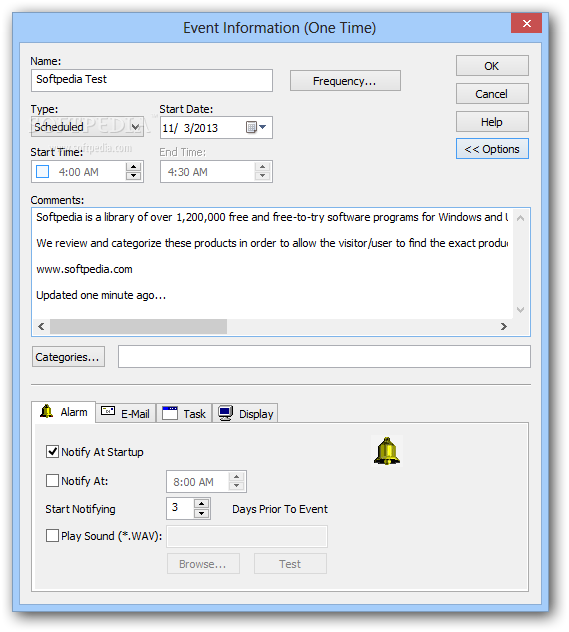The height and width of the screenshot is (632, 569).
Task: Click the monitor icon on Display tab
Action: point(225,414)
